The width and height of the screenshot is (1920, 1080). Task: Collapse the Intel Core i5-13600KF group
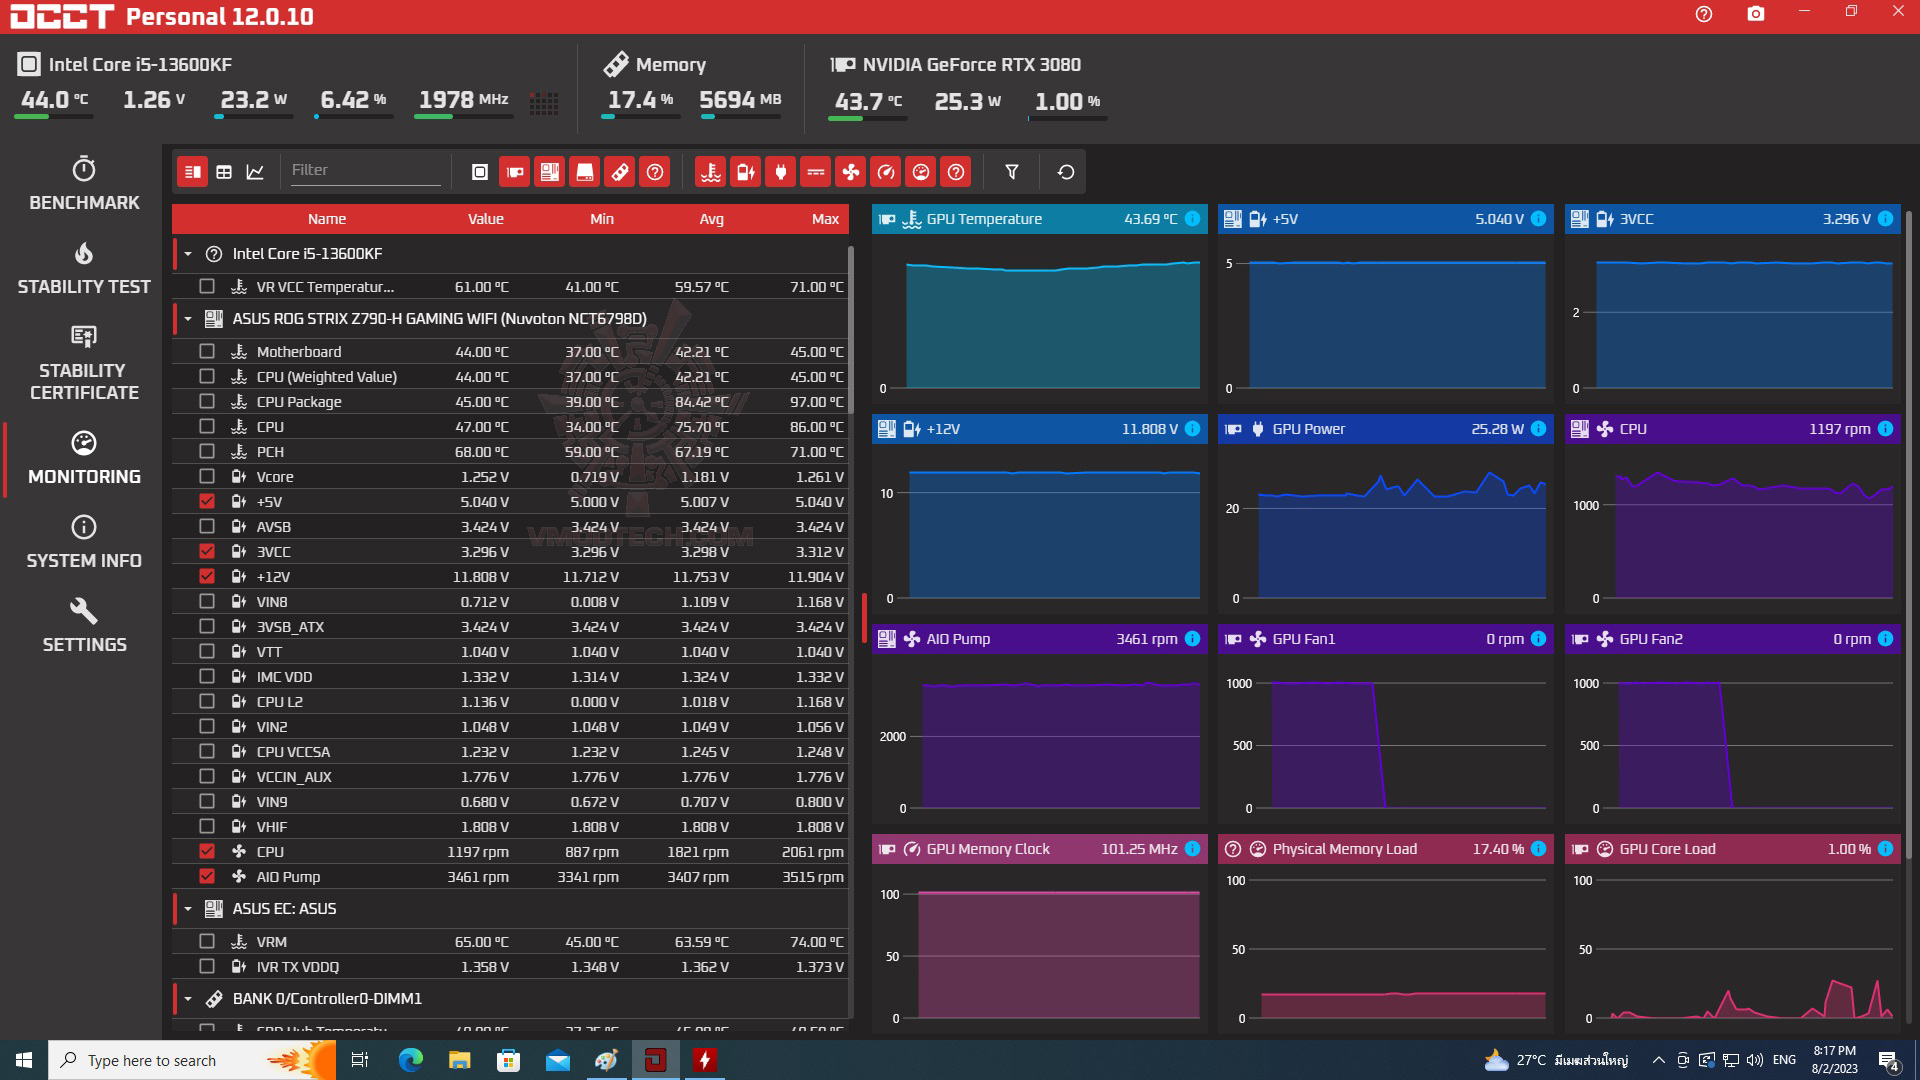188,254
